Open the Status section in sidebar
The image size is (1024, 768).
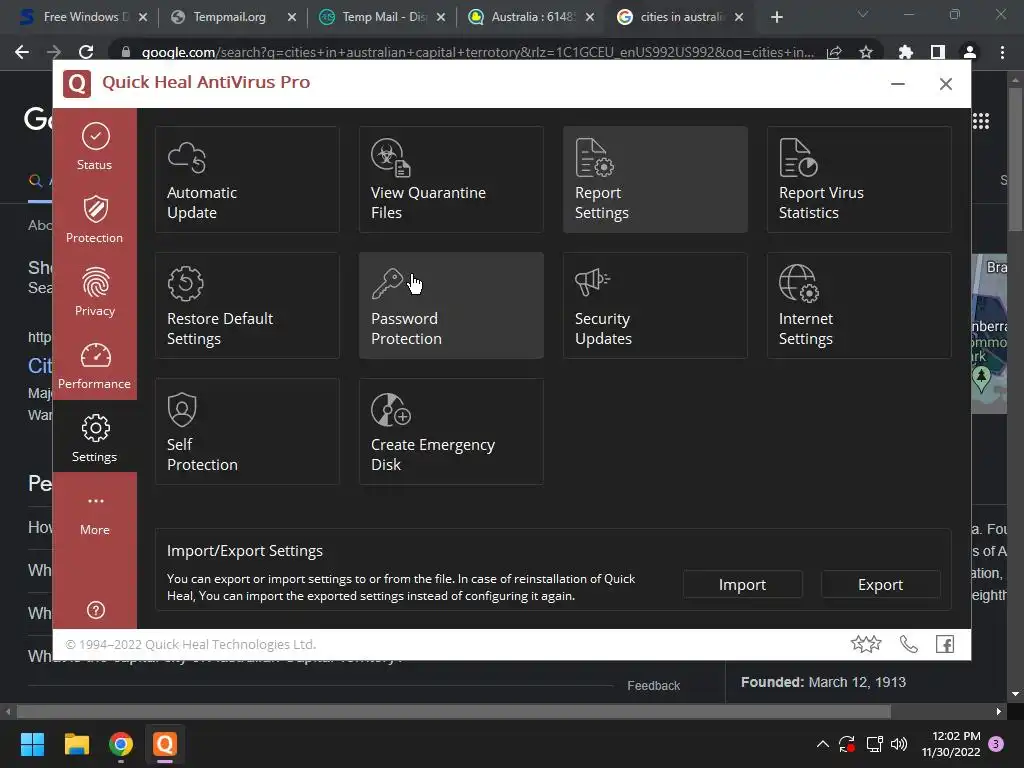coord(95,147)
